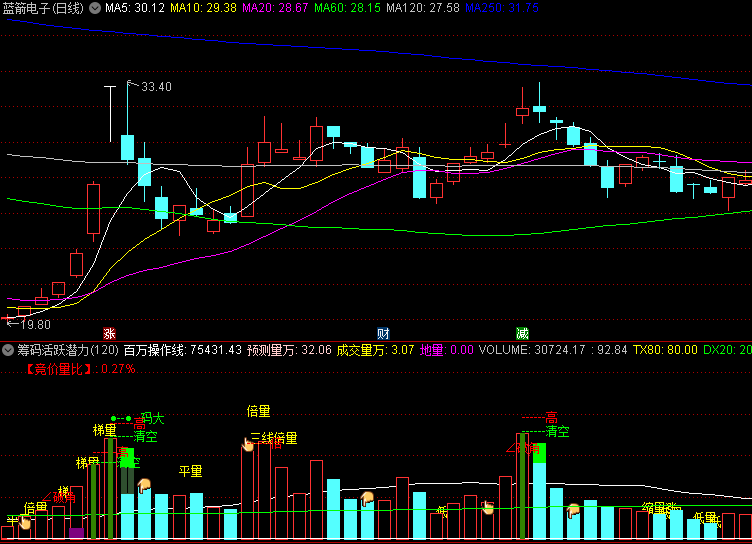Click the hand pointer icon beside 三线倍量
This screenshot has width=752, height=544.
[x=247, y=444]
